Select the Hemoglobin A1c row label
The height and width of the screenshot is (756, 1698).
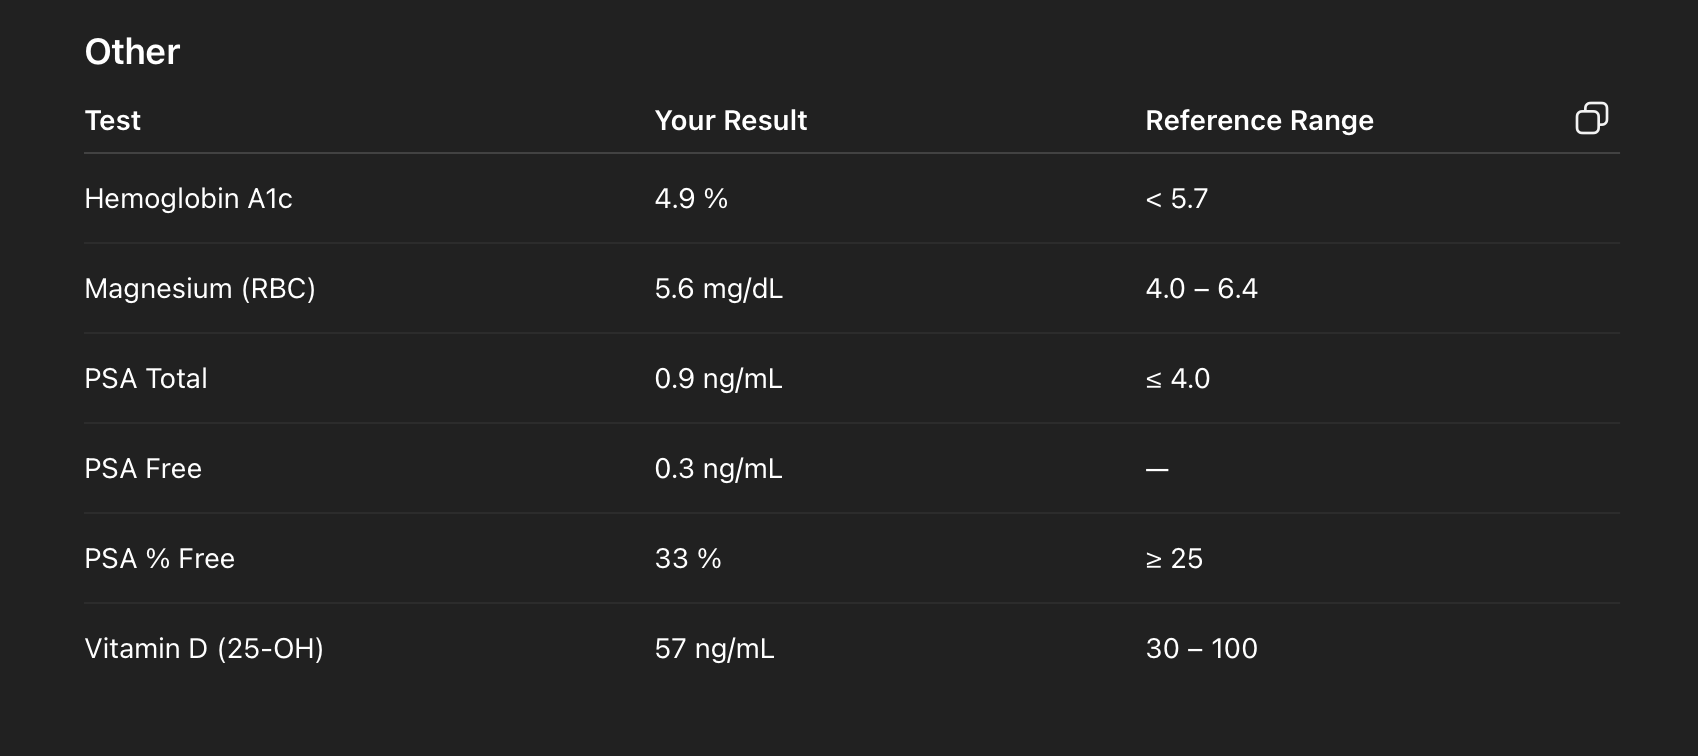[188, 199]
